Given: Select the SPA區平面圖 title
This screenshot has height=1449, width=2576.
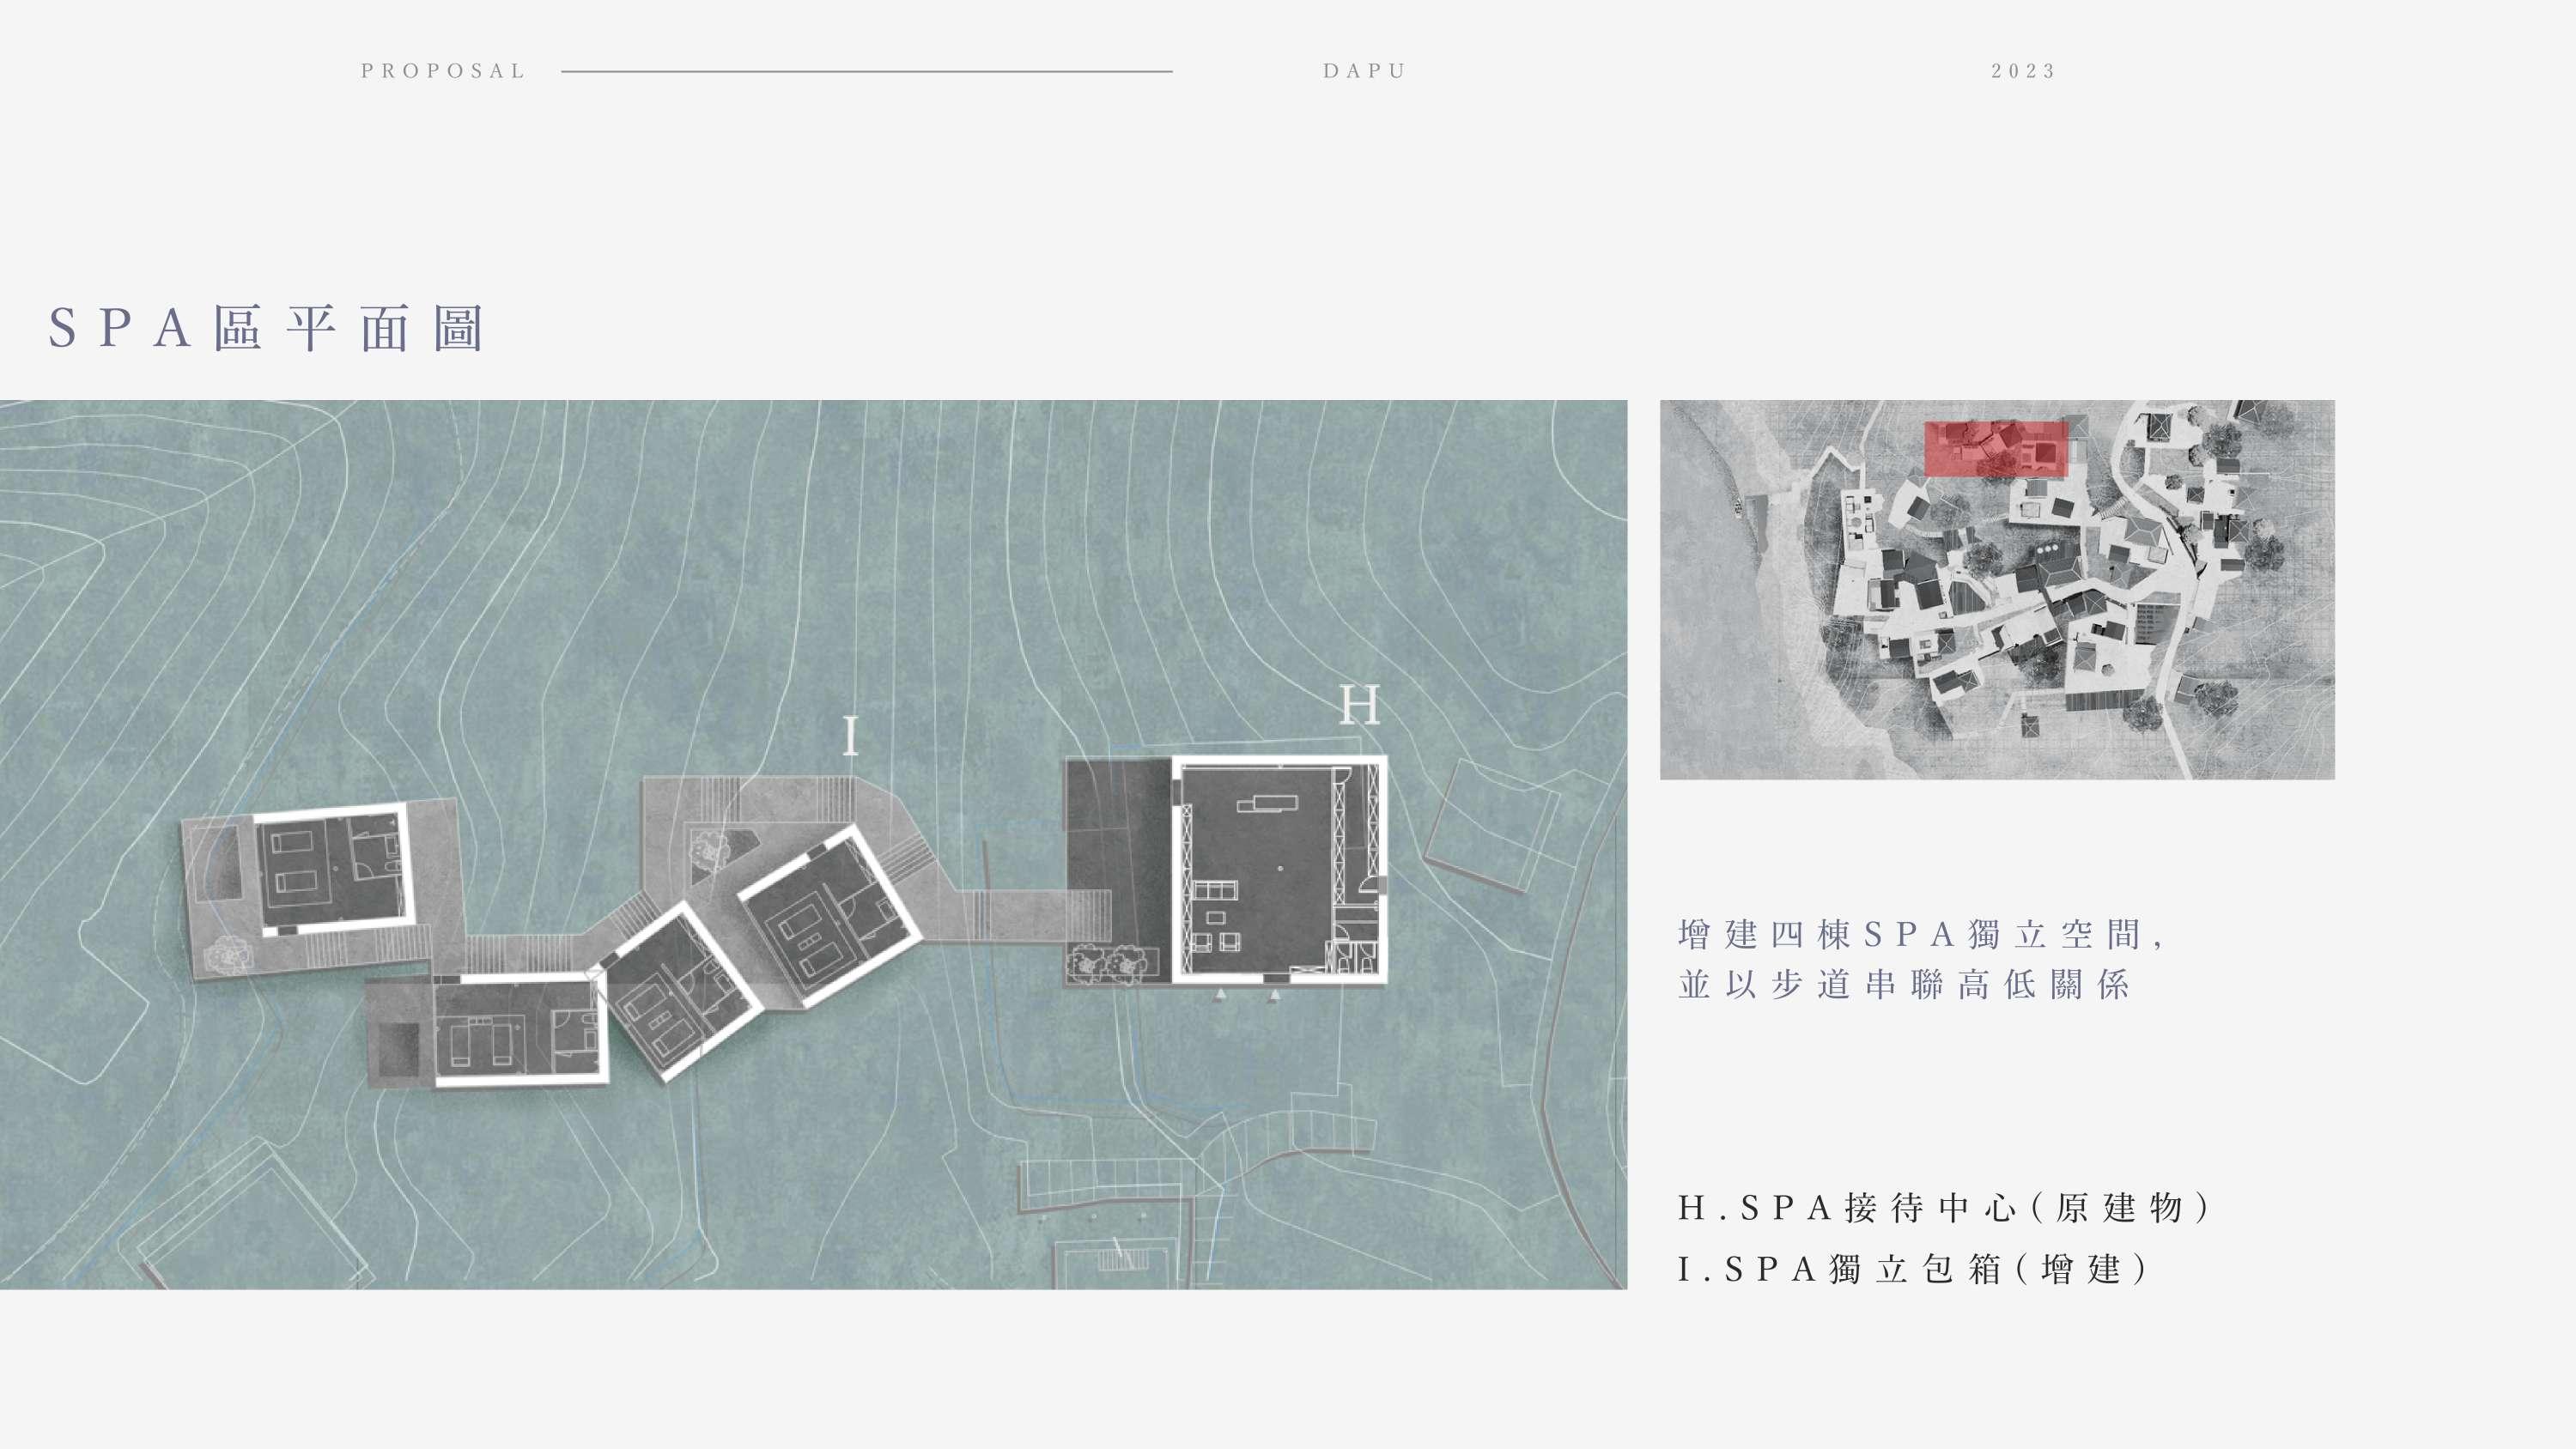Looking at the screenshot, I should point(267,328).
